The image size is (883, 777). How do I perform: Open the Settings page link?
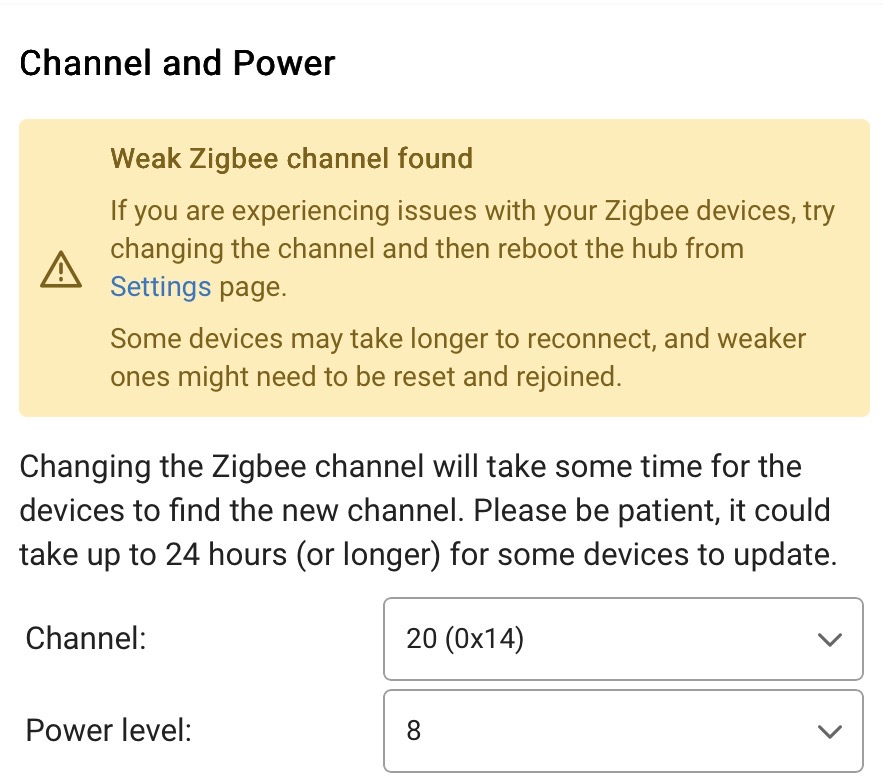tap(160, 287)
